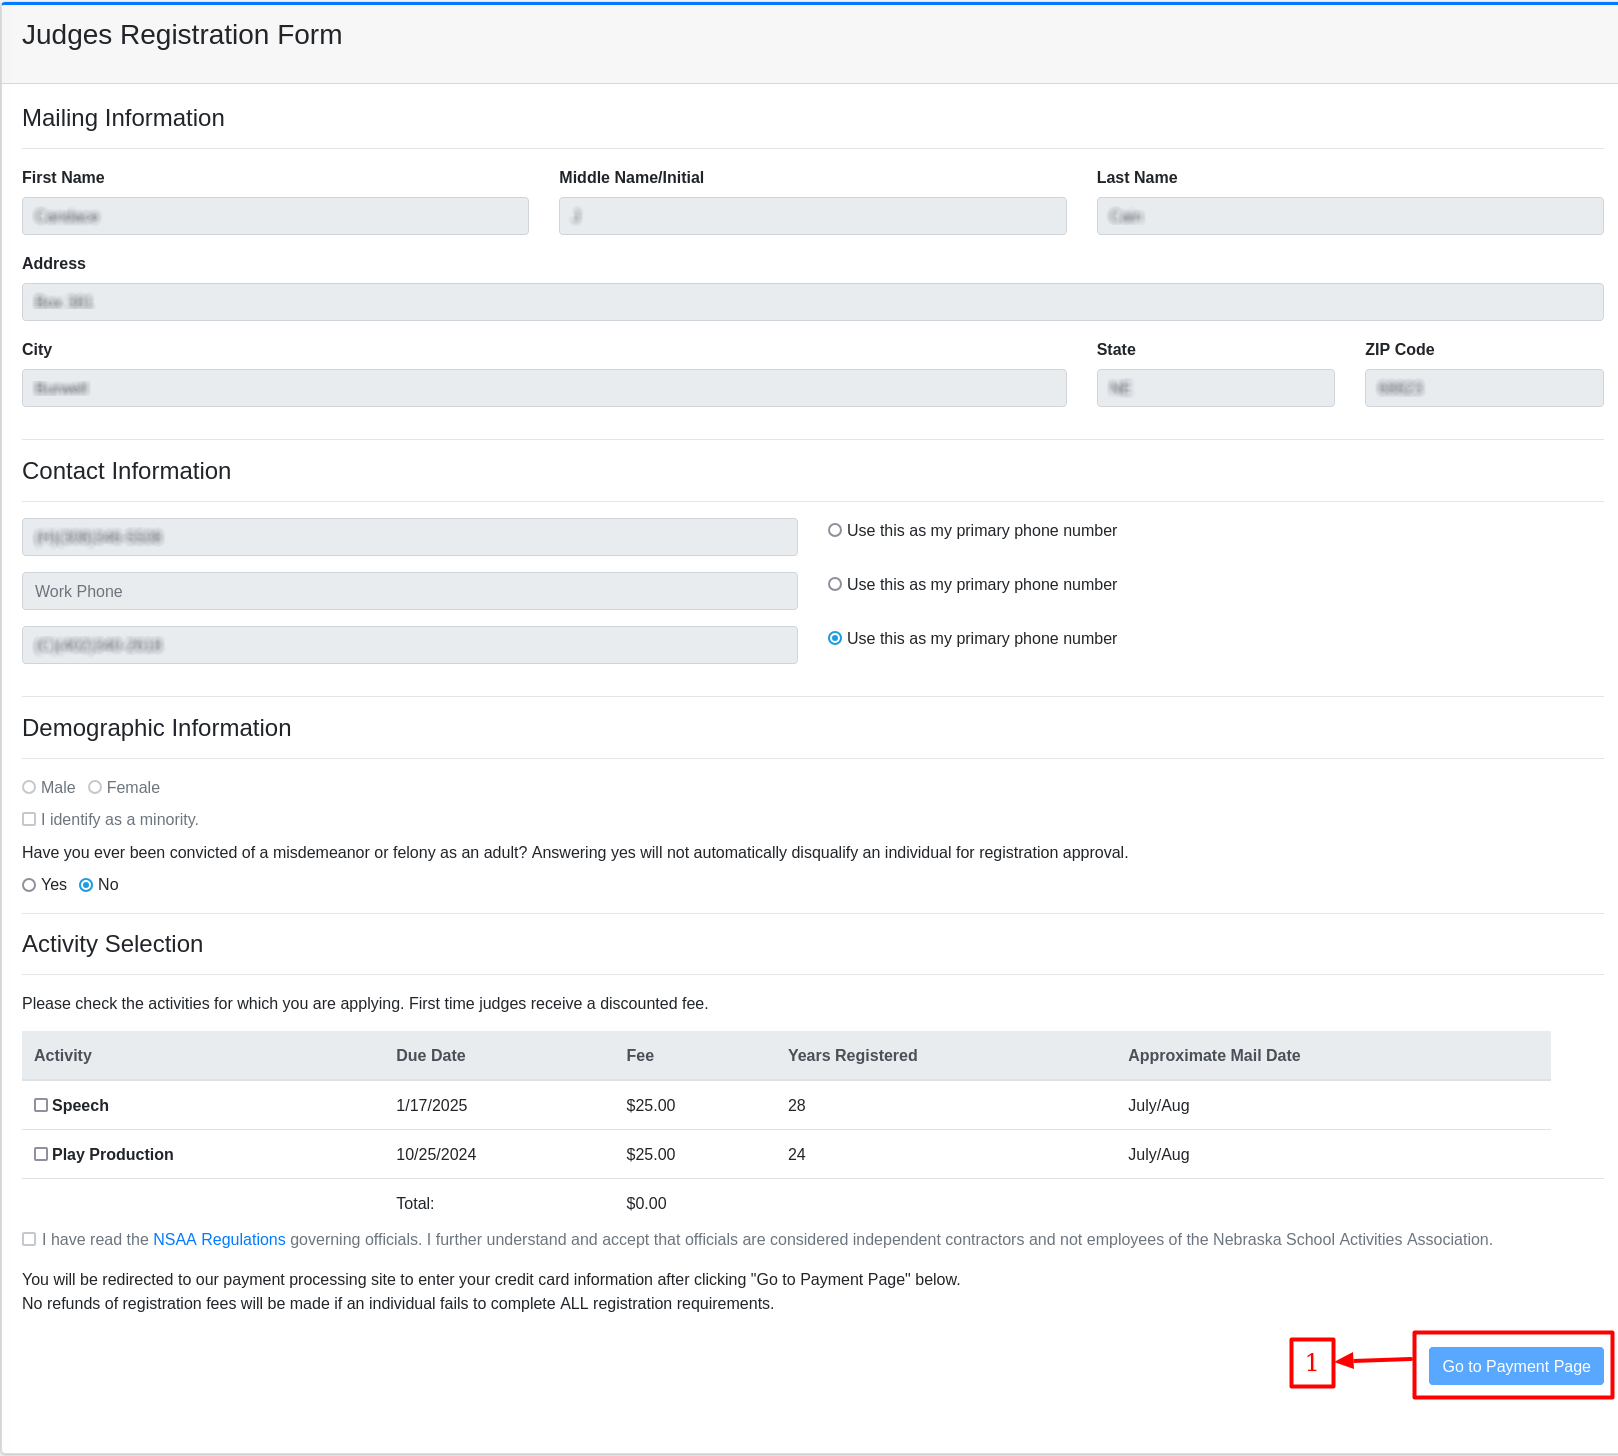Select the Male radio button

29,787
